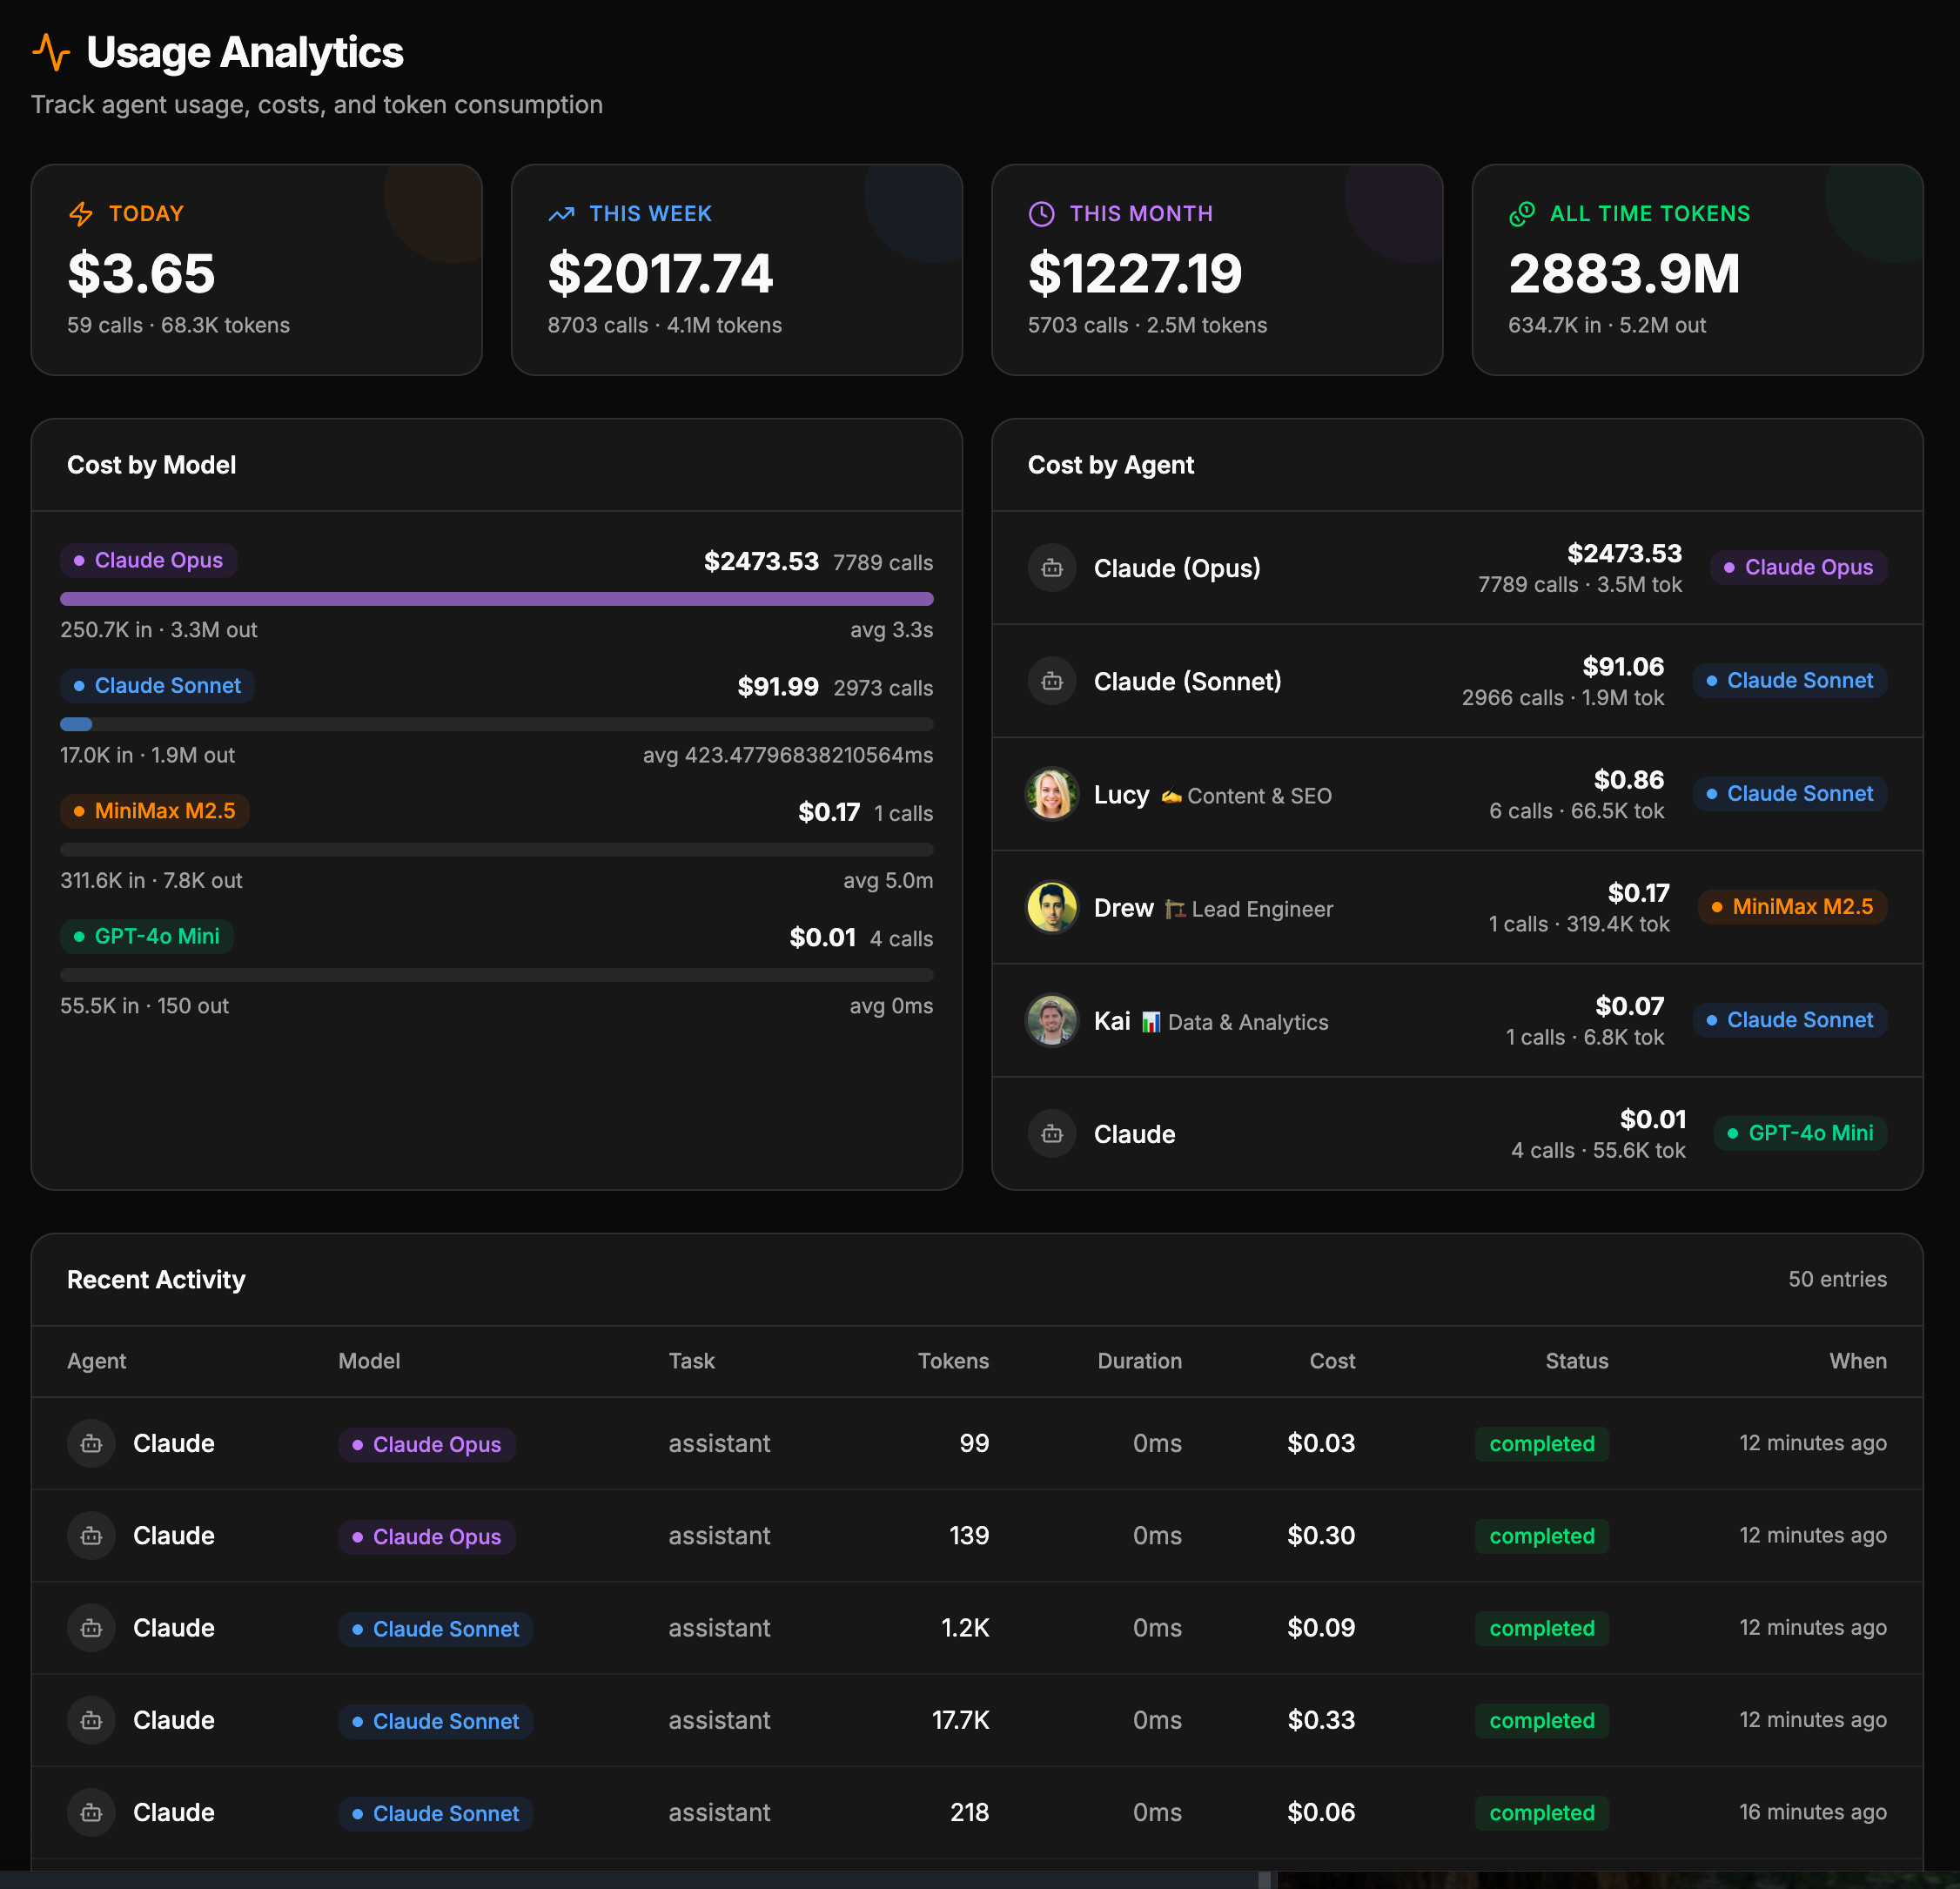Expand the Claude Sonnet entry in Cost by Model
The width and height of the screenshot is (1960, 1889).
(x=157, y=686)
